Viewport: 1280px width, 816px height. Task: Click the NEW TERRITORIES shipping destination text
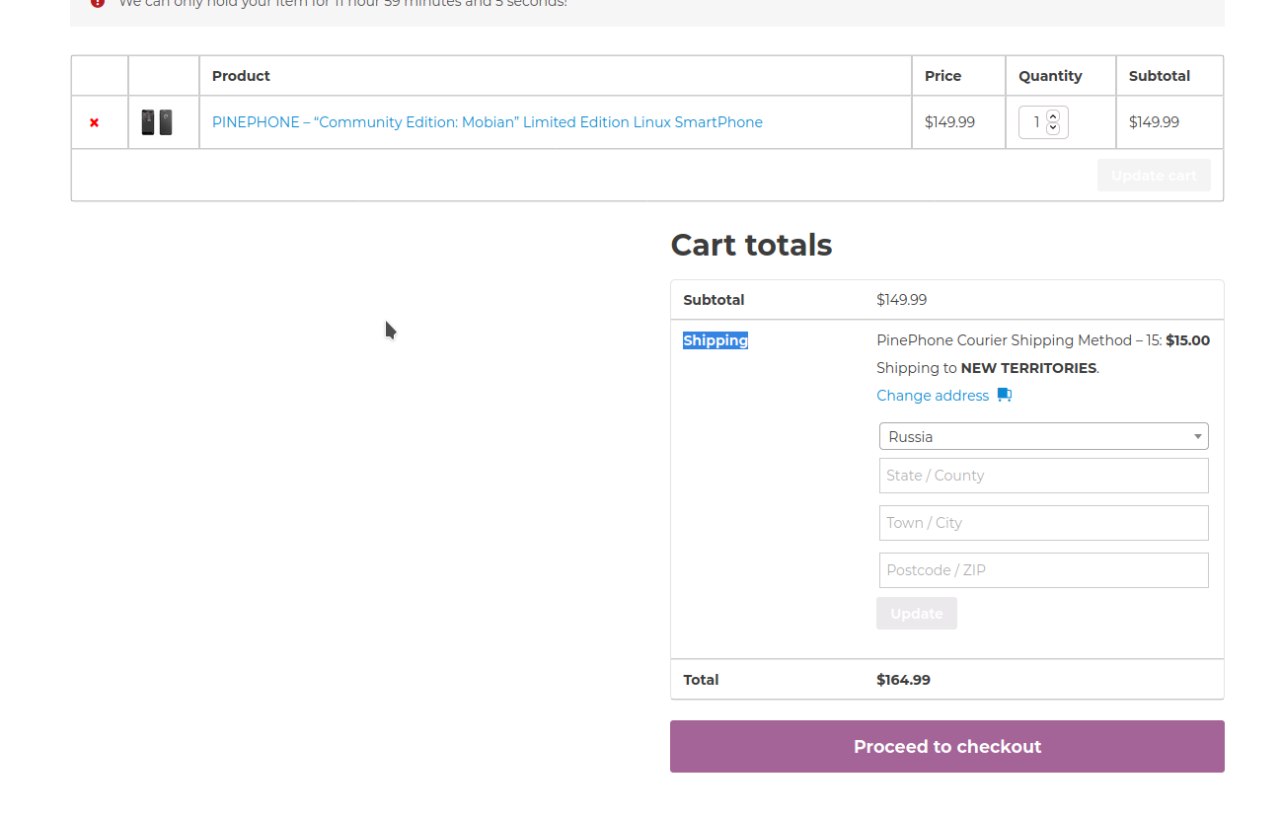pos(1029,368)
